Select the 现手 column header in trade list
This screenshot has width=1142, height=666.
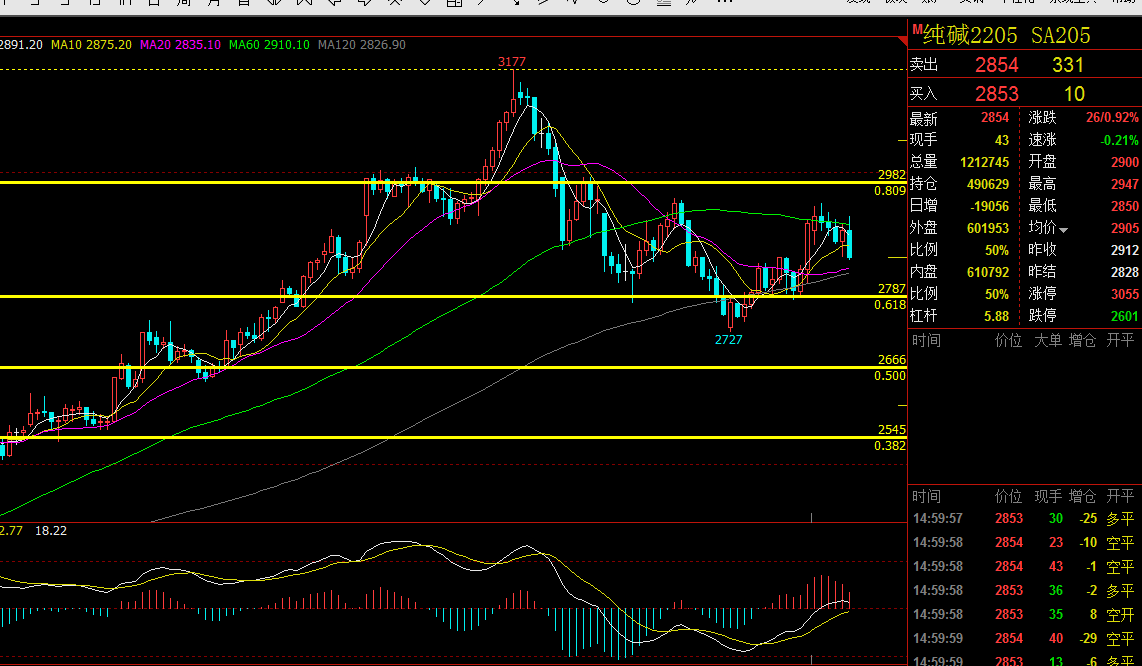(x=1047, y=496)
